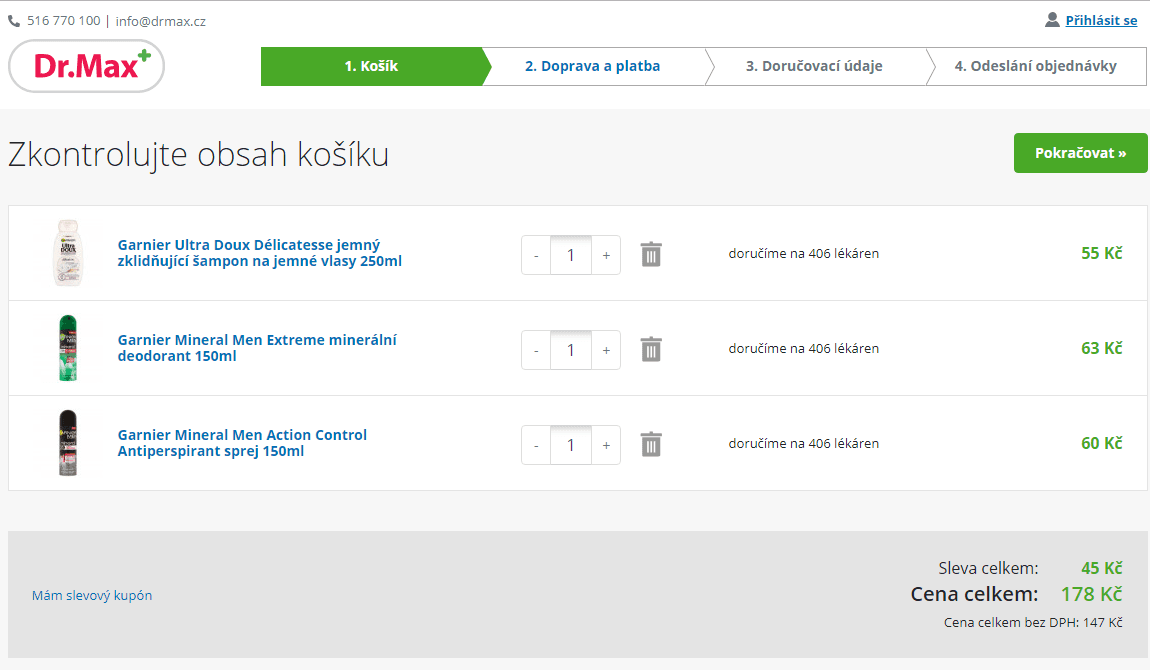Click the phone number 516 770 100
This screenshot has height=670, width=1150.
point(64,21)
